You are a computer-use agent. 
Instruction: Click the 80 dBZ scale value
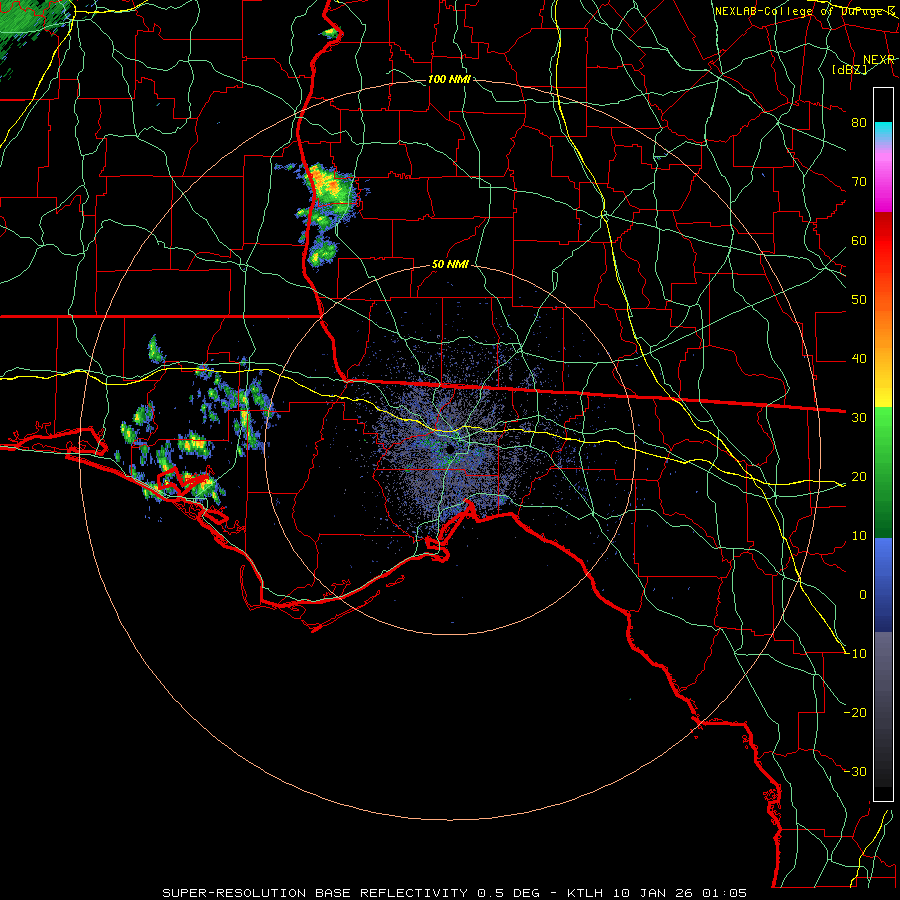click(x=859, y=123)
